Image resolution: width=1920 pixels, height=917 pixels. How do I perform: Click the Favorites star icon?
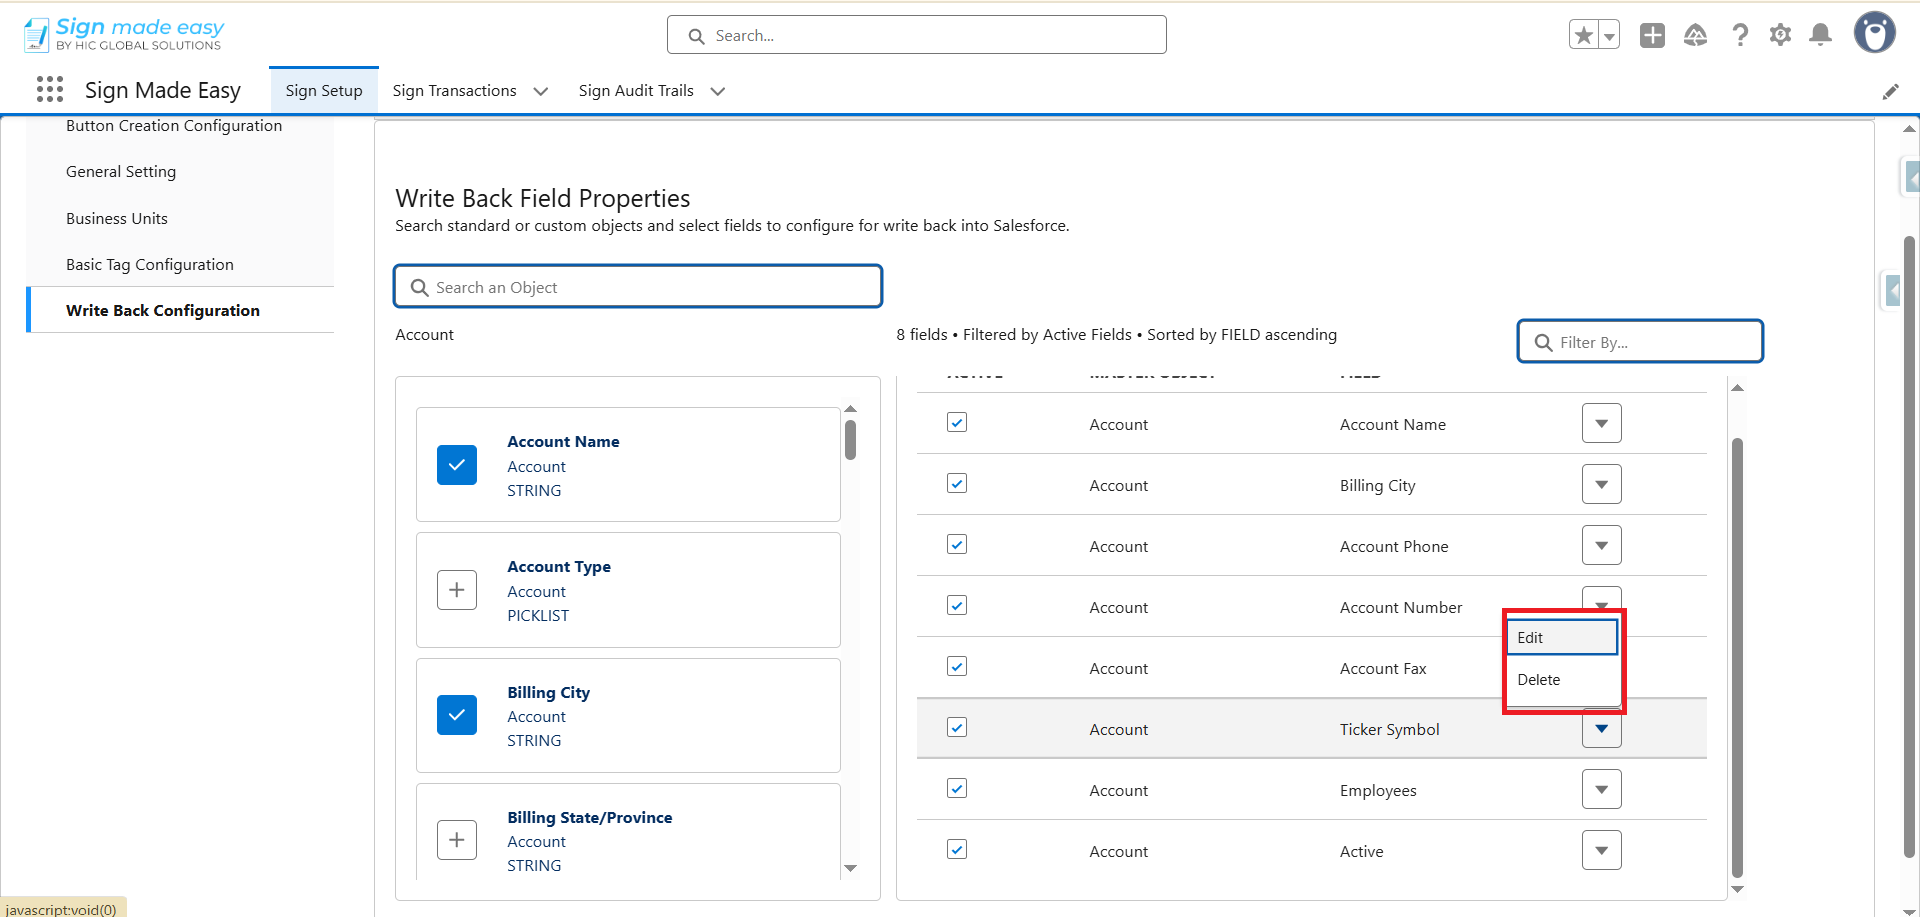(x=1583, y=36)
